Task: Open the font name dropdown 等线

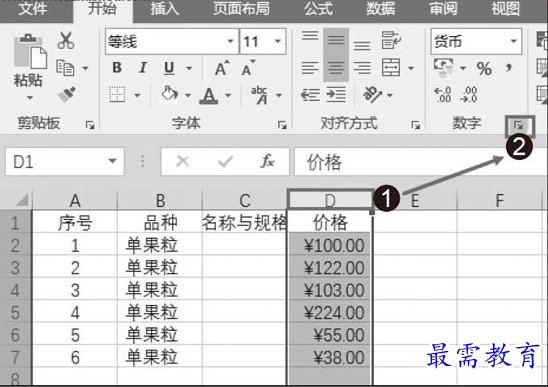Action: click(x=230, y=41)
